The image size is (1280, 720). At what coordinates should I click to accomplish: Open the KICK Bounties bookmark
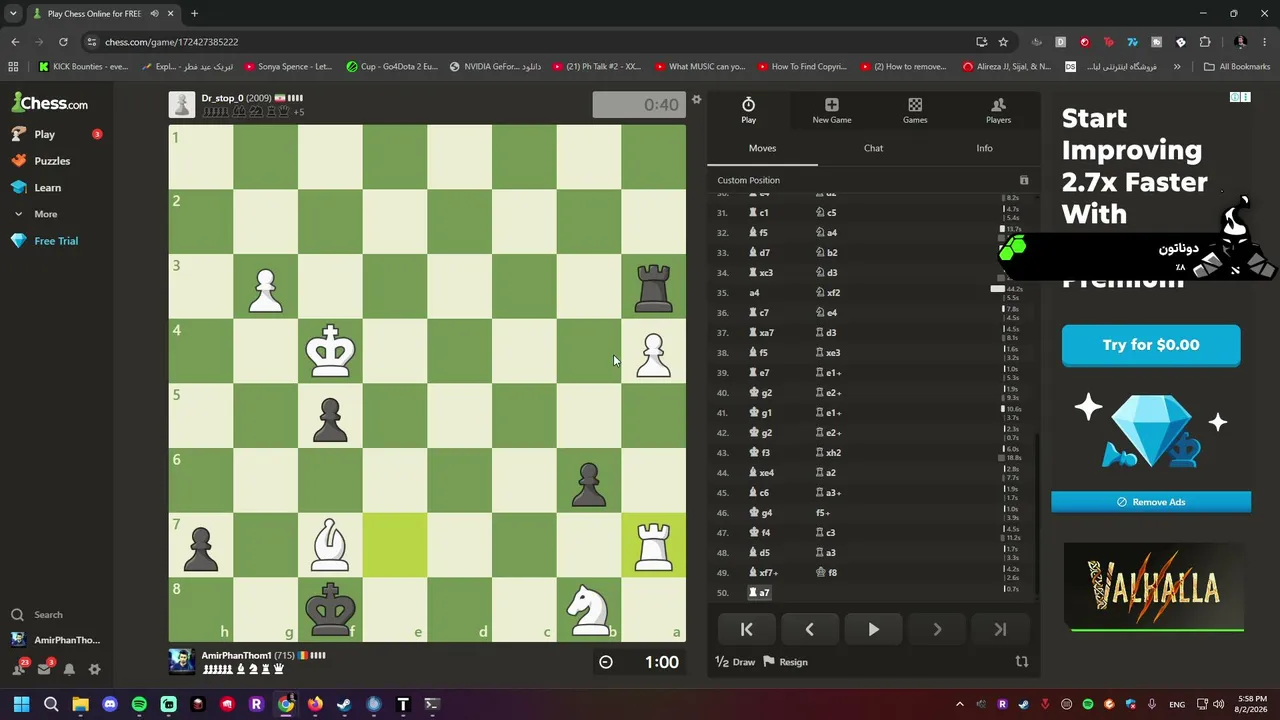(83, 67)
